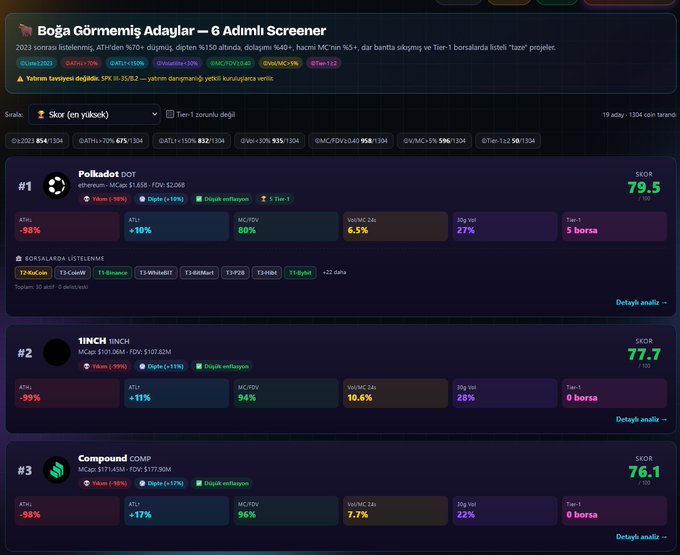
Task: Click the T1-Binance exchange tag
Action: click(112, 273)
